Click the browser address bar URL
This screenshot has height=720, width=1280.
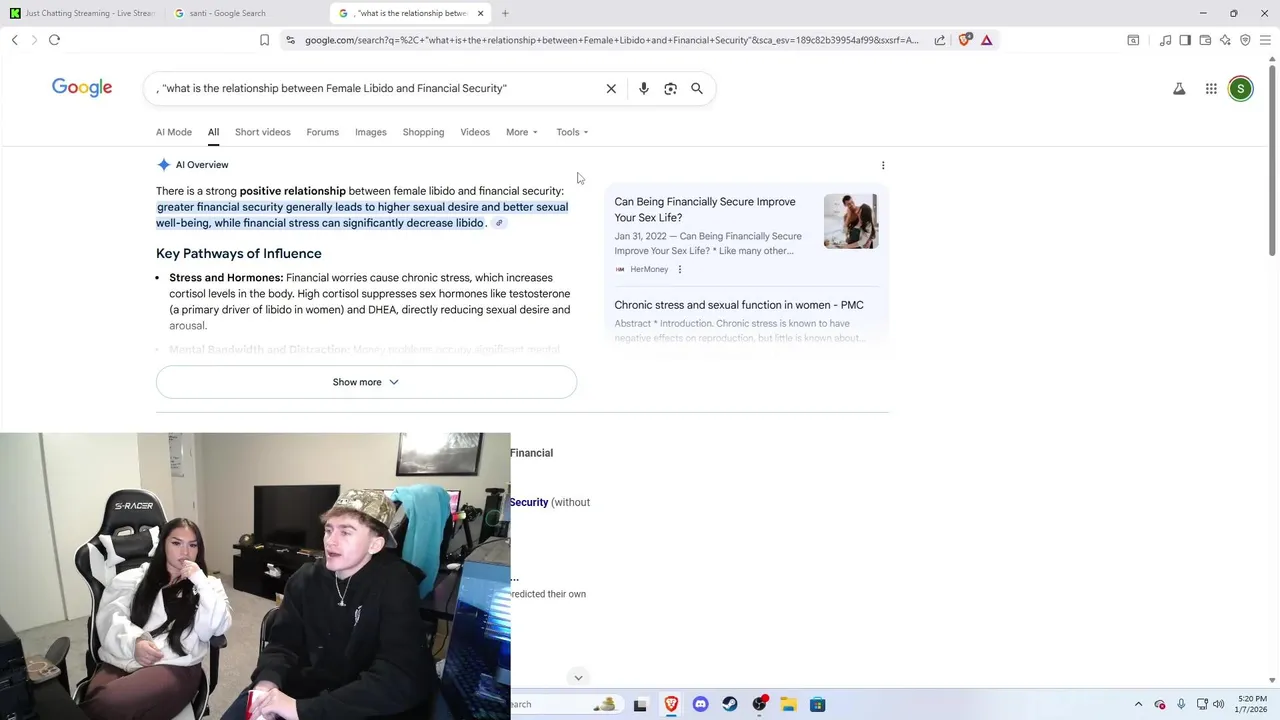point(612,40)
